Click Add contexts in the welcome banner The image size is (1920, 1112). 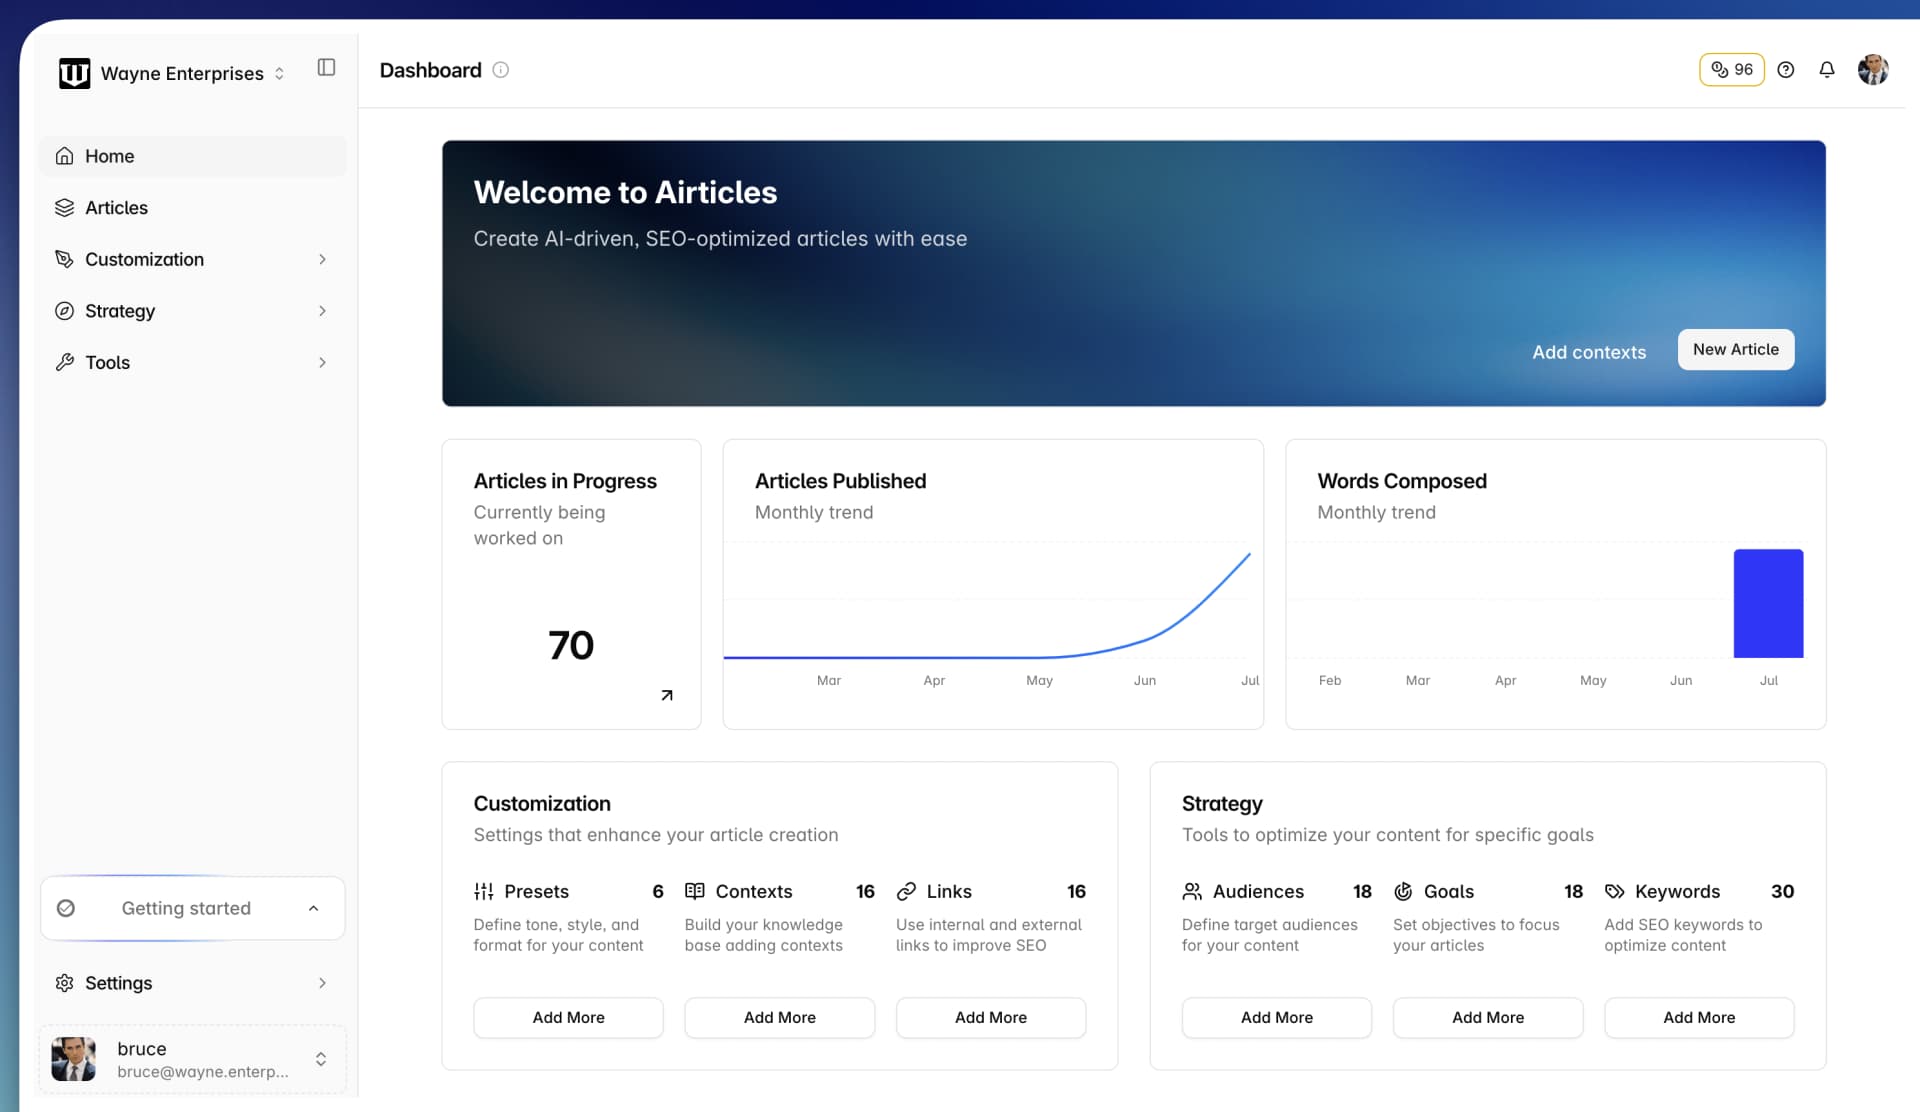pos(1589,352)
